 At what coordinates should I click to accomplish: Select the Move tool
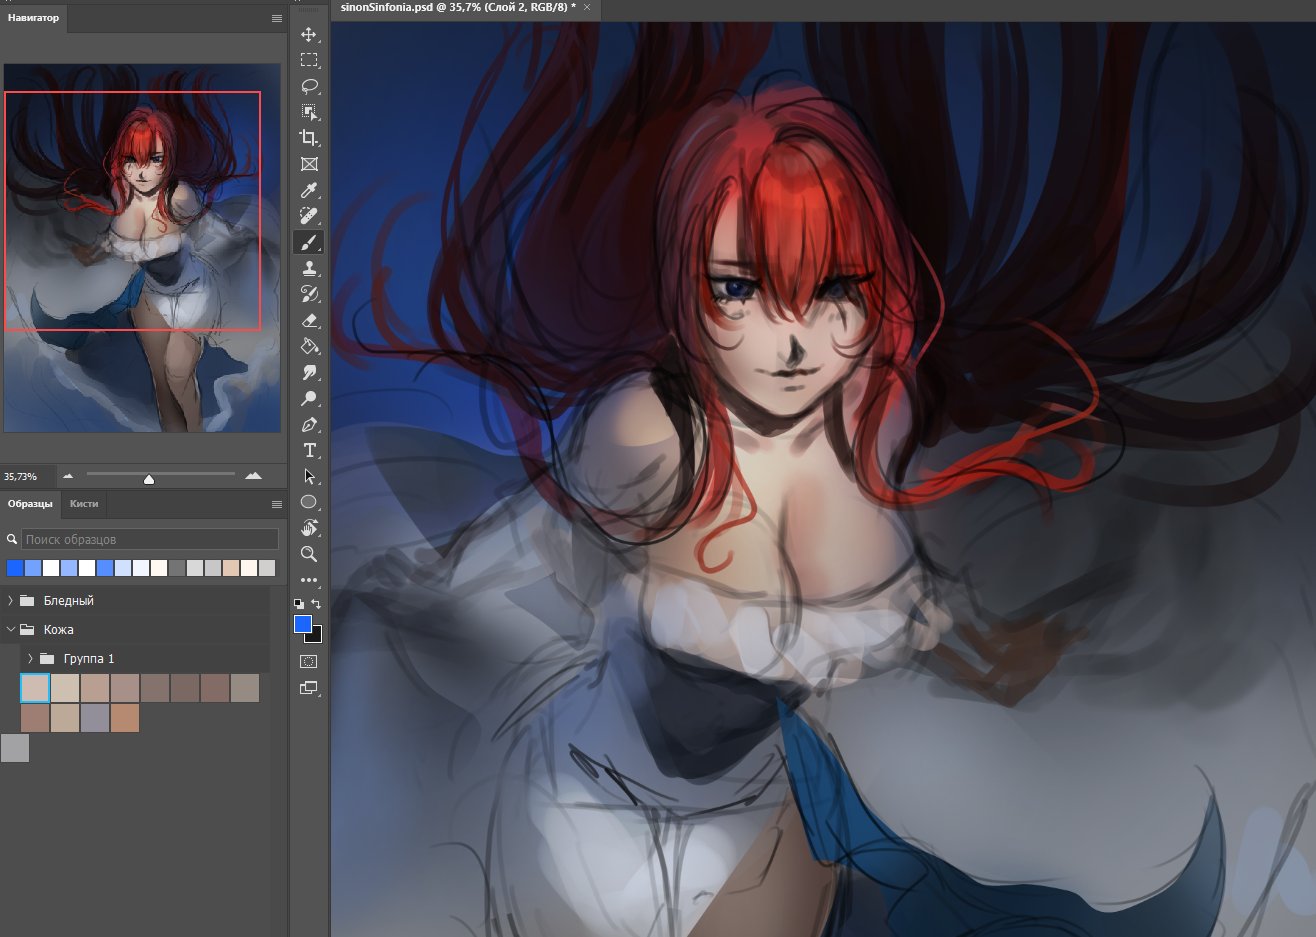click(309, 34)
